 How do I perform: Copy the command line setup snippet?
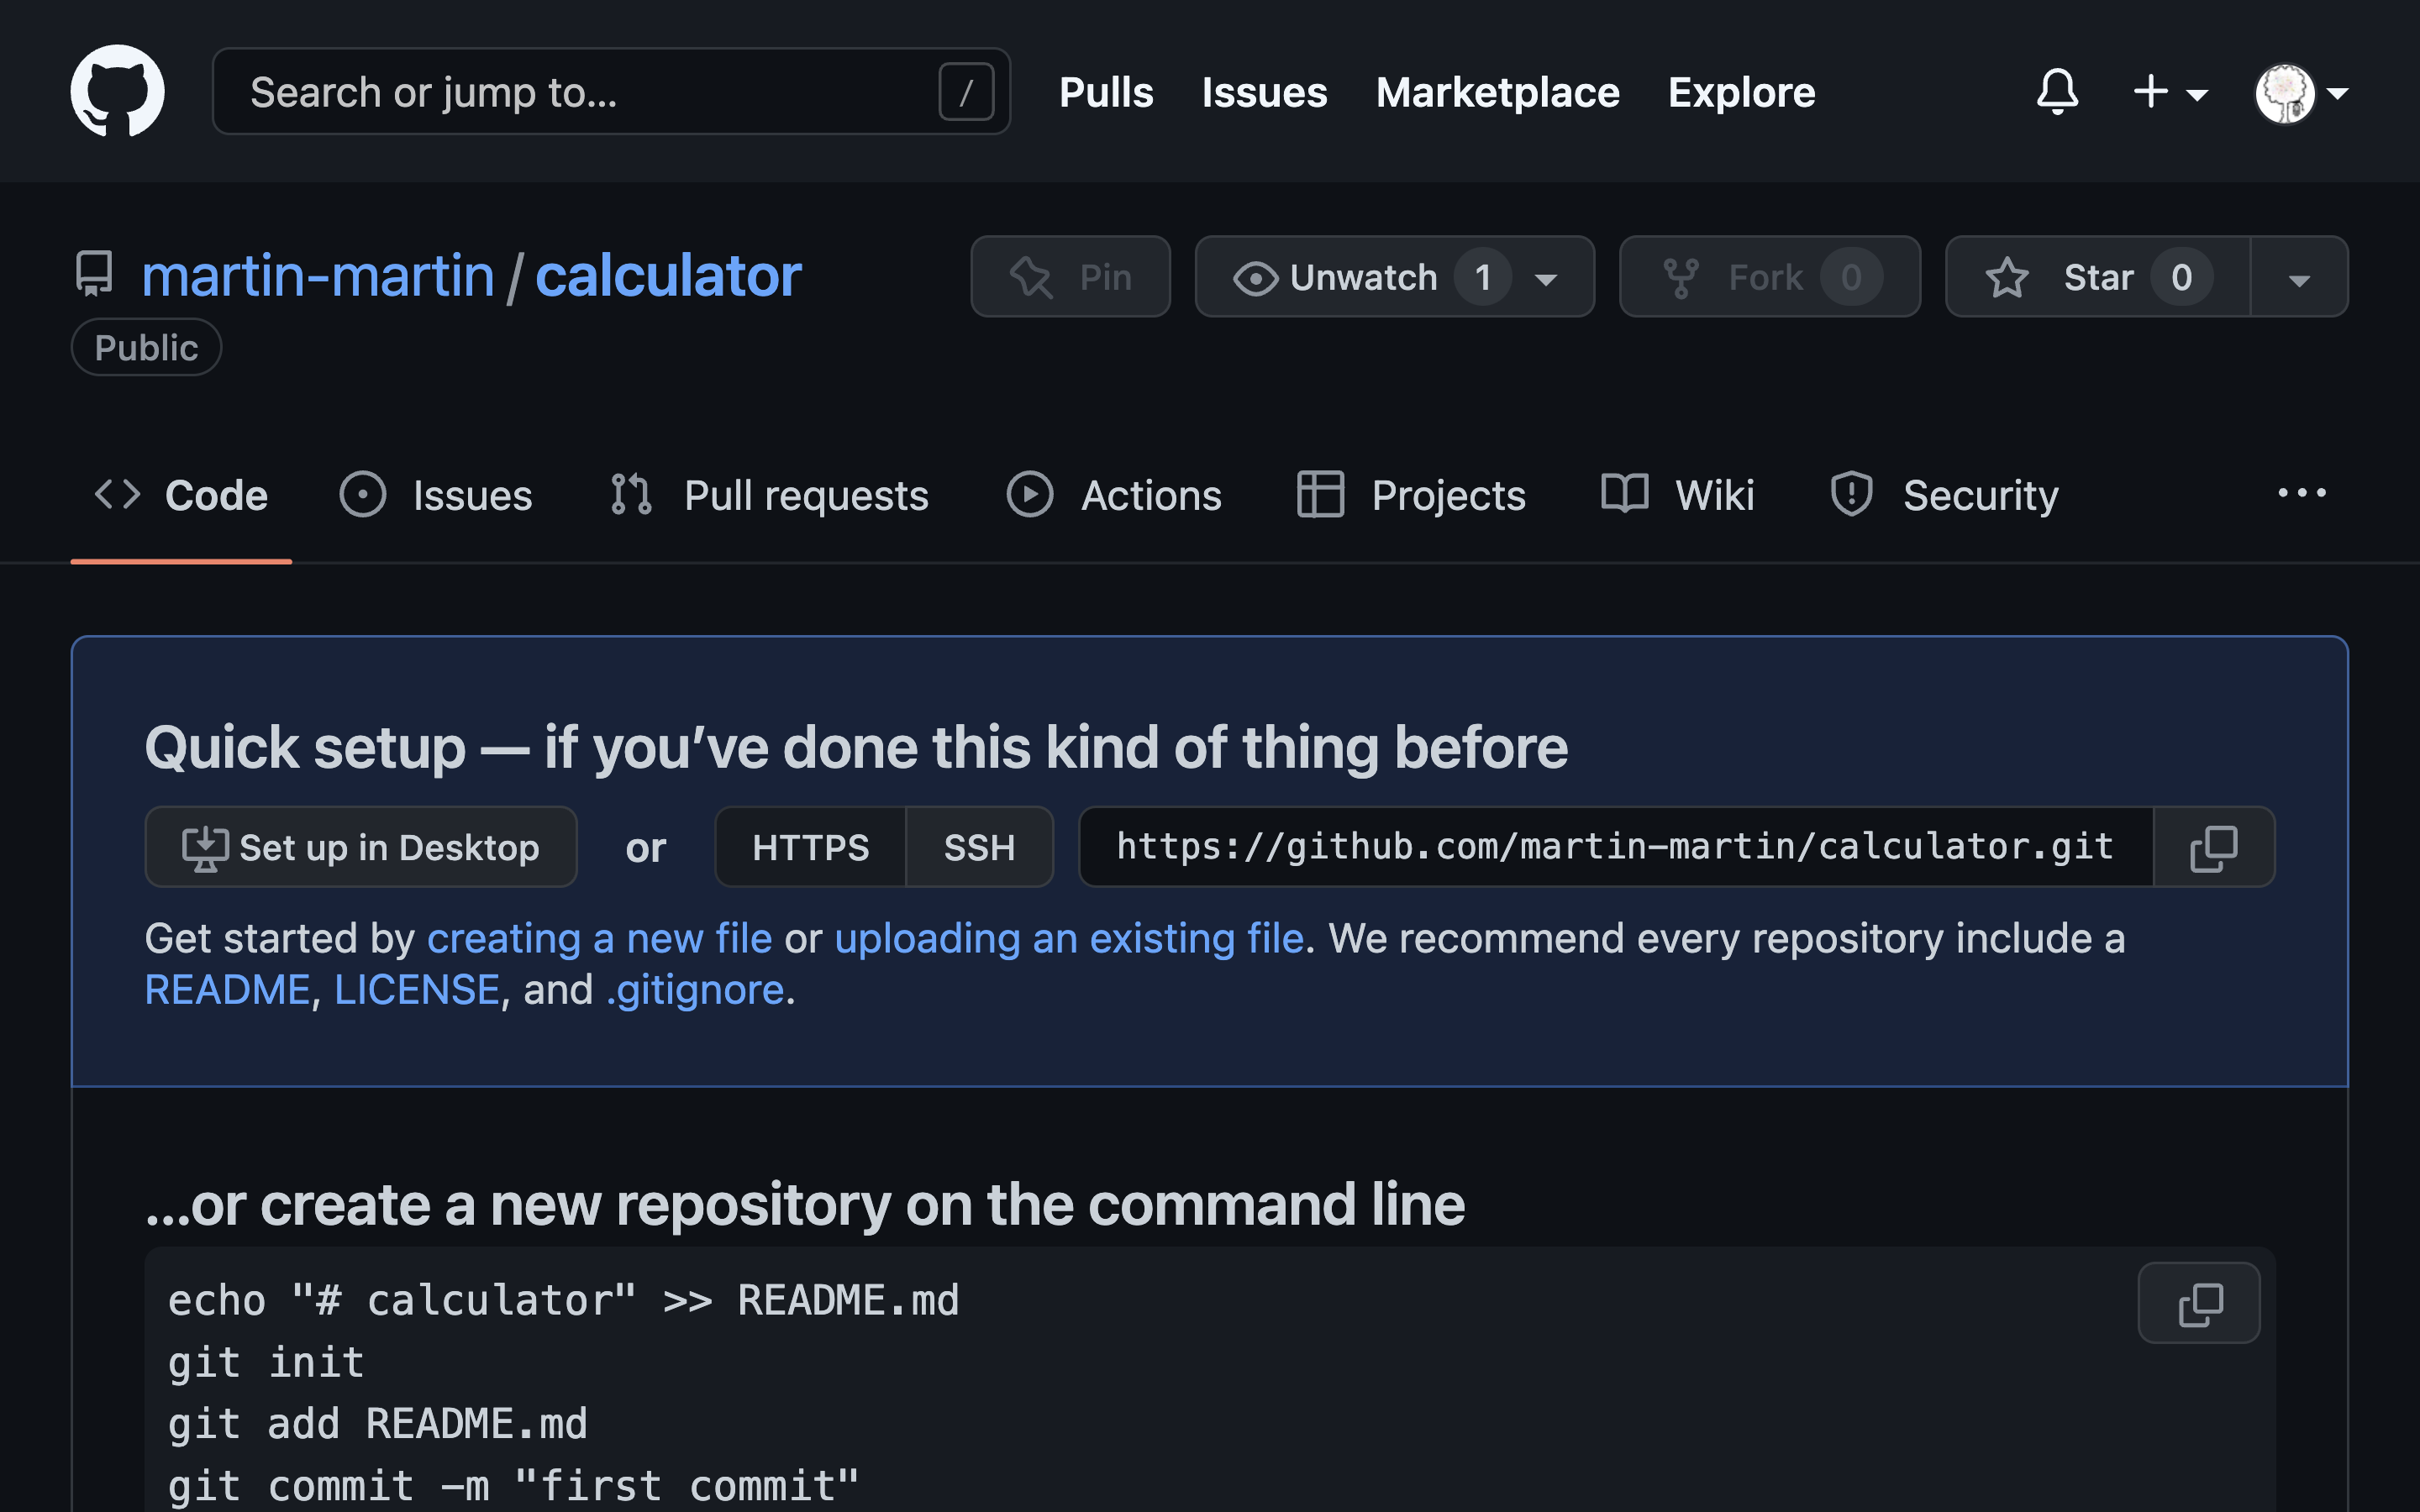click(x=2198, y=1302)
